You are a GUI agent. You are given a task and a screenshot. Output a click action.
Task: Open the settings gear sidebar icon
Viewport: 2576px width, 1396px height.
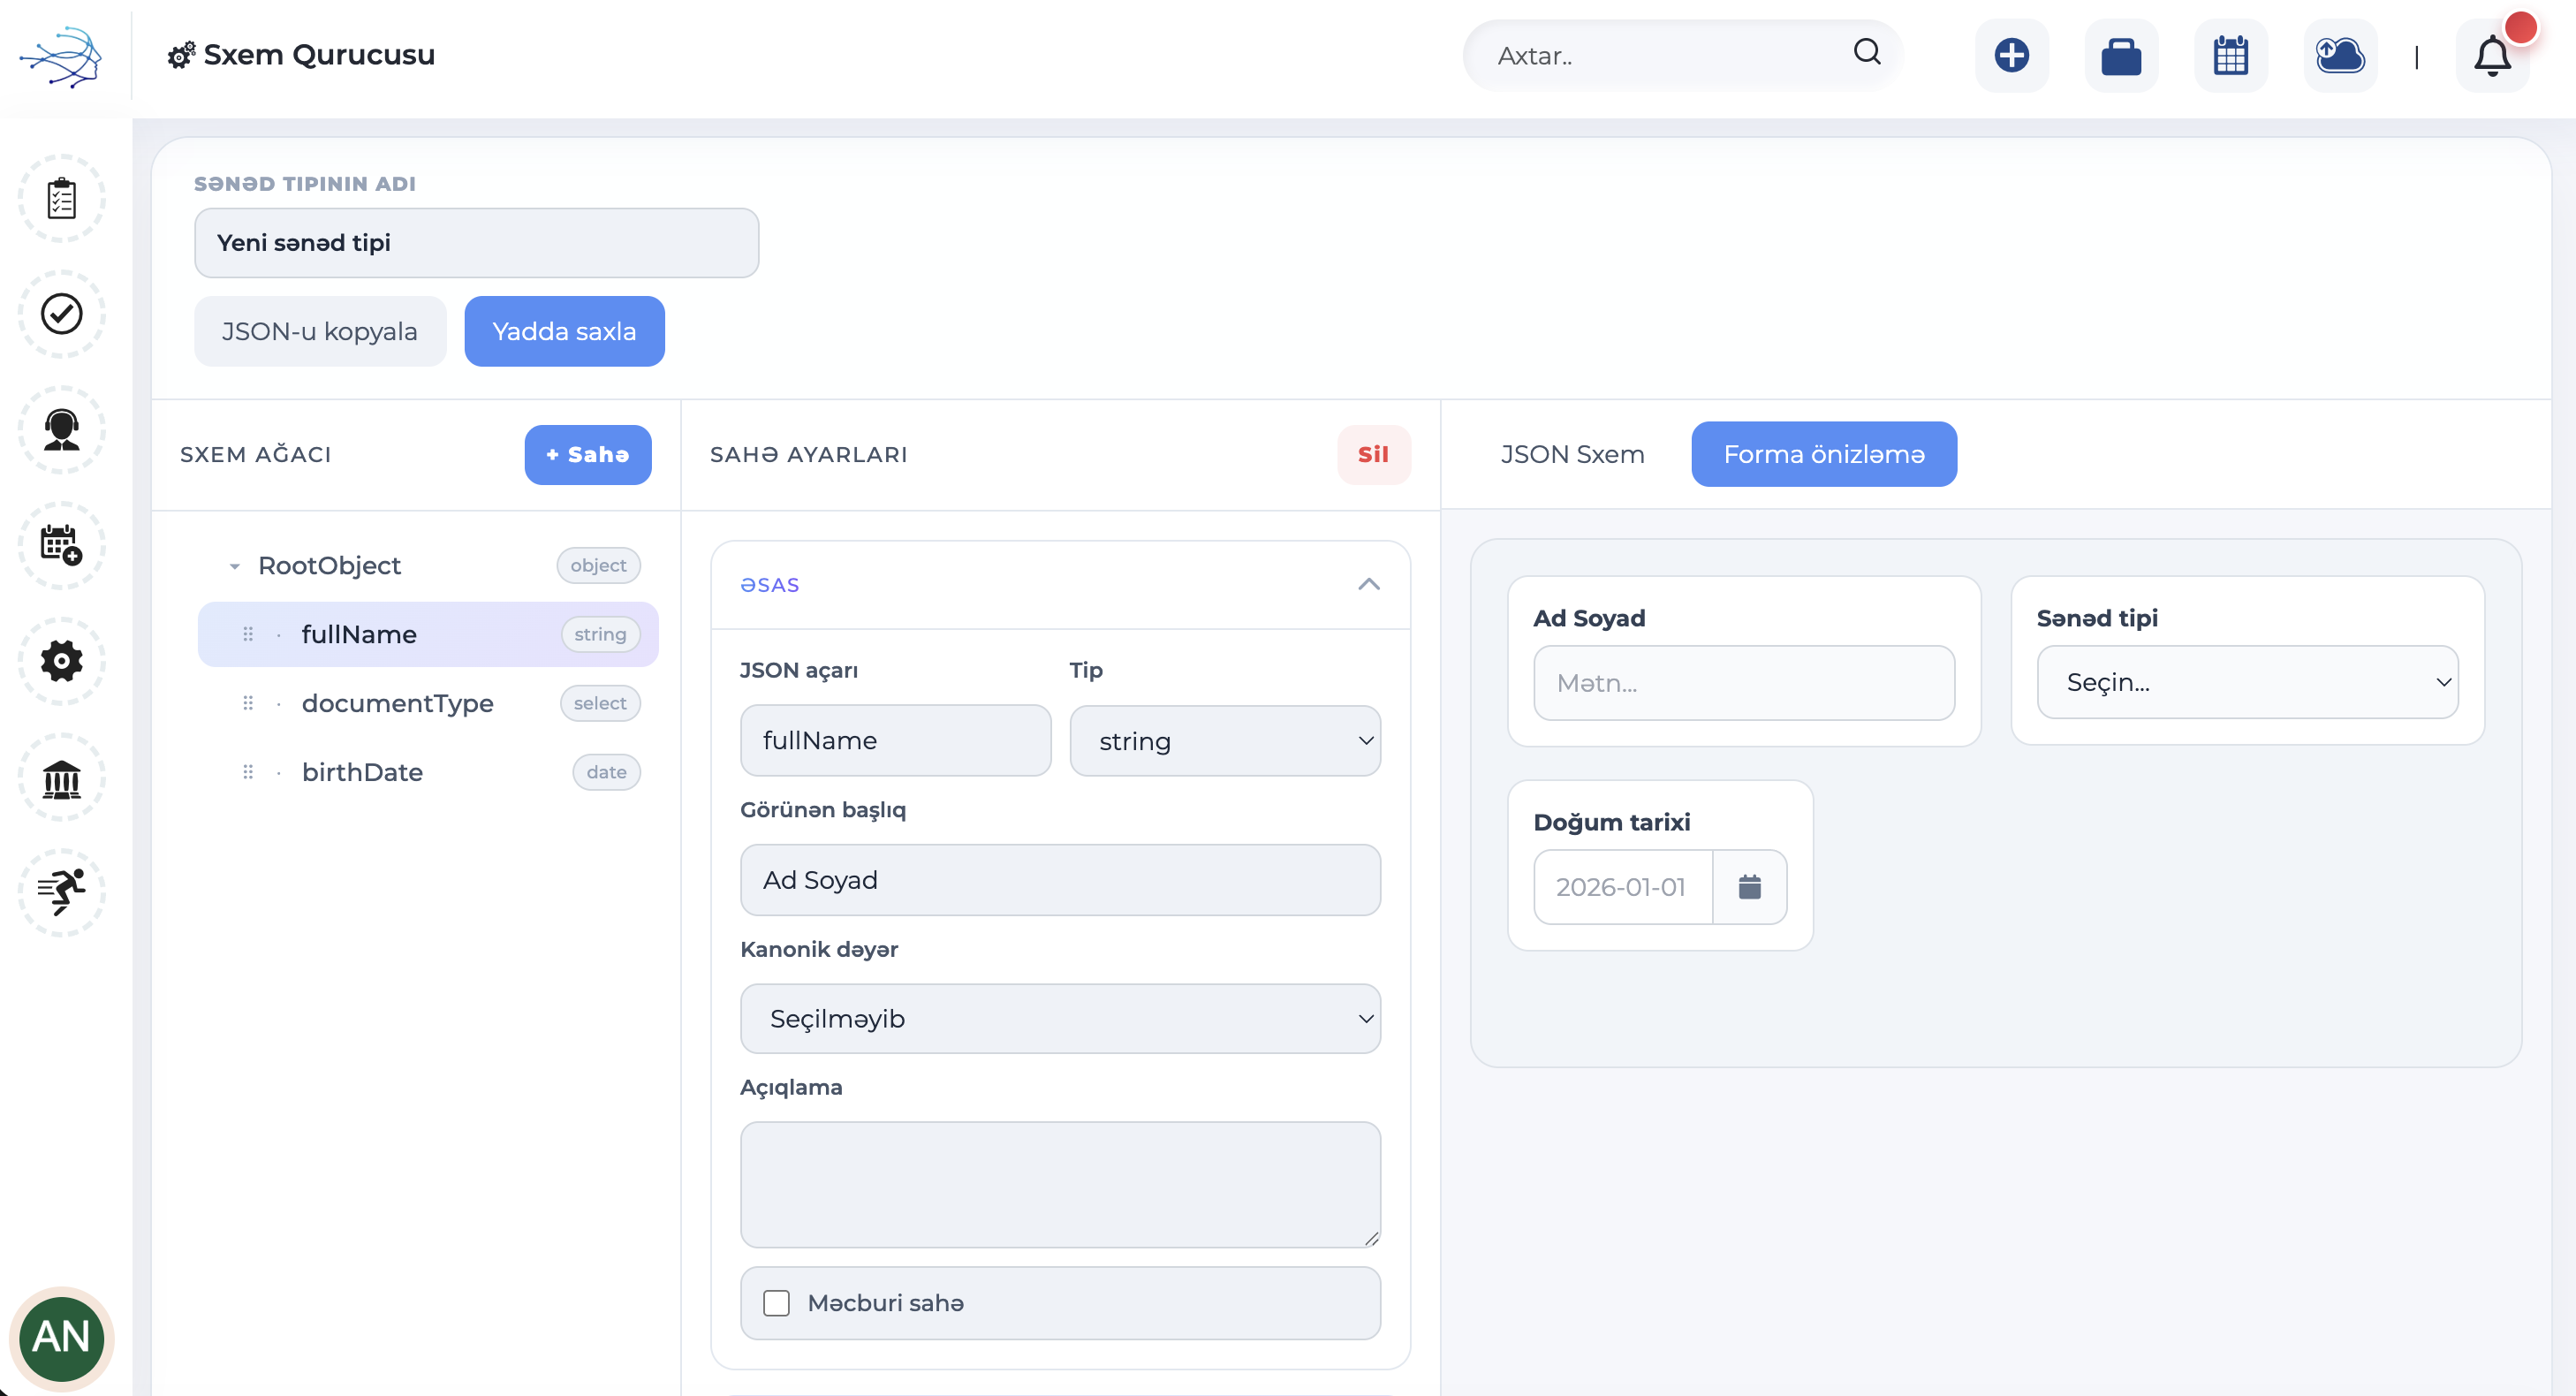(62, 661)
